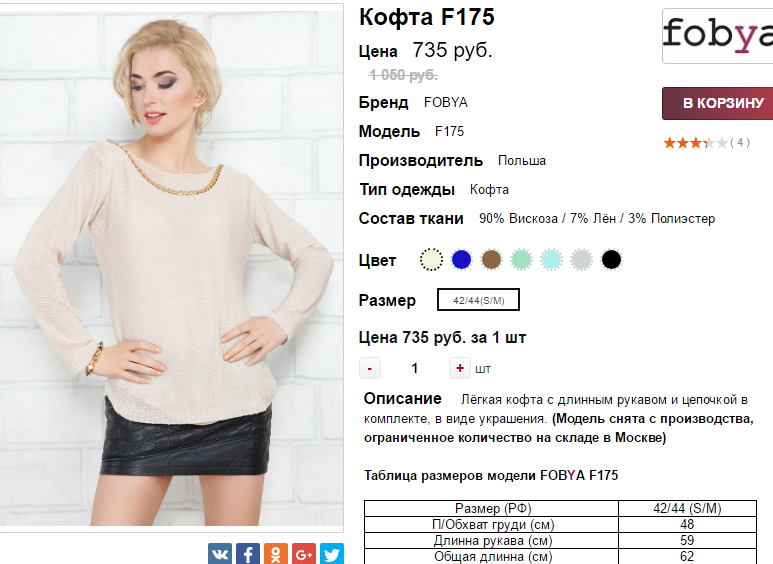Add item with В КОРЗИНУ button
The height and width of the screenshot is (564, 773).
(x=718, y=103)
